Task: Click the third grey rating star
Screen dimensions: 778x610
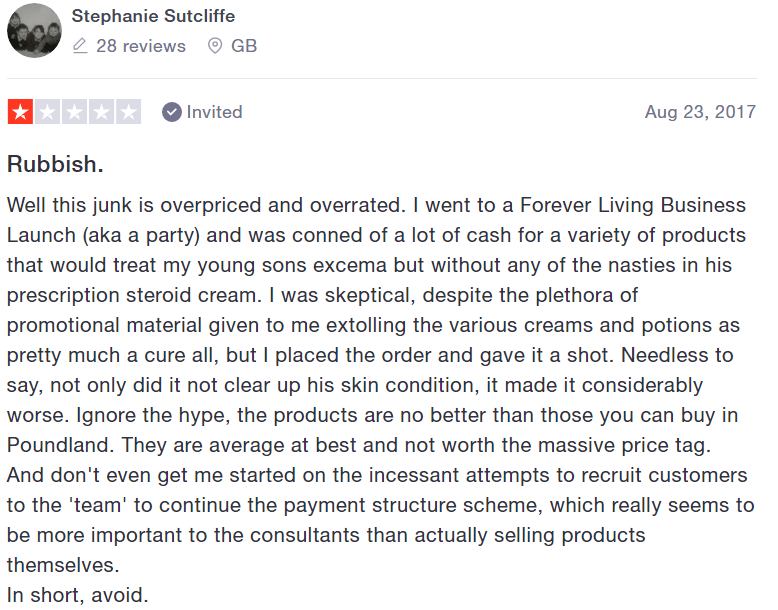Action: 74,112
